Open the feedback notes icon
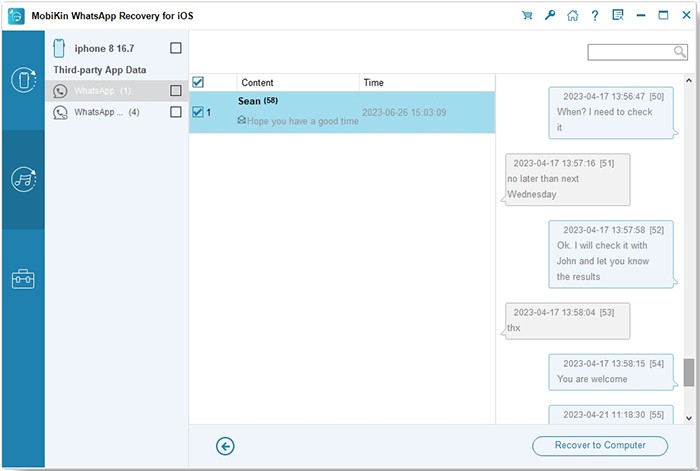 (x=618, y=16)
